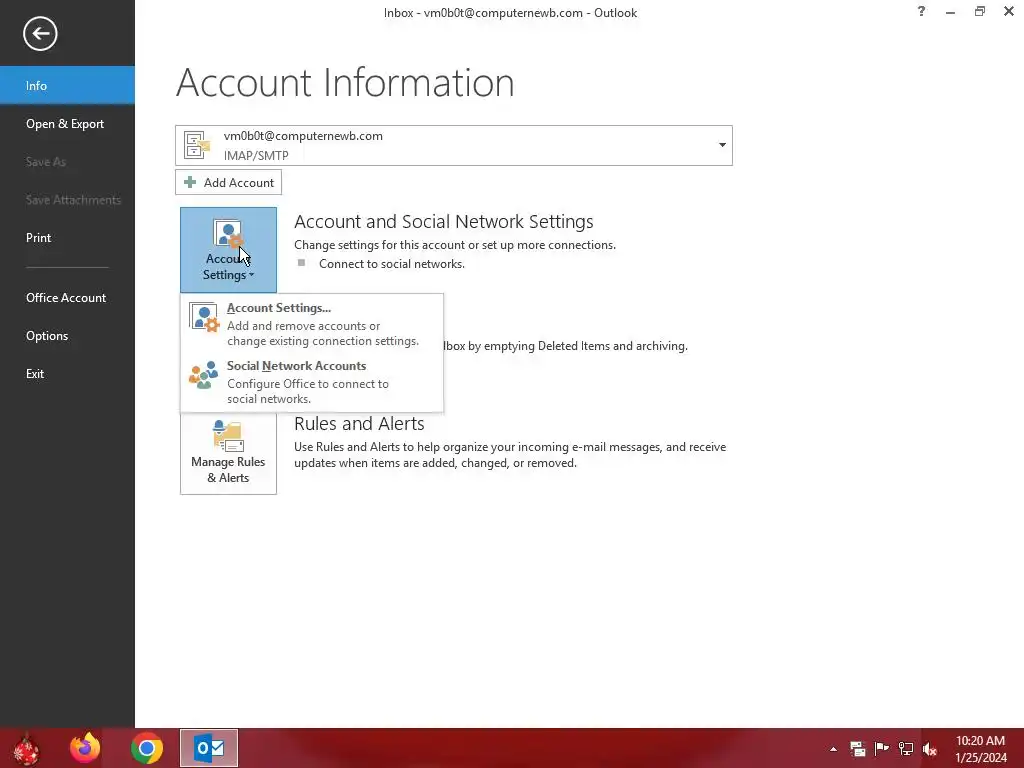This screenshot has height=768, width=1024.
Task: Click the Rules and Alerts heading
Action: (359, 424)
